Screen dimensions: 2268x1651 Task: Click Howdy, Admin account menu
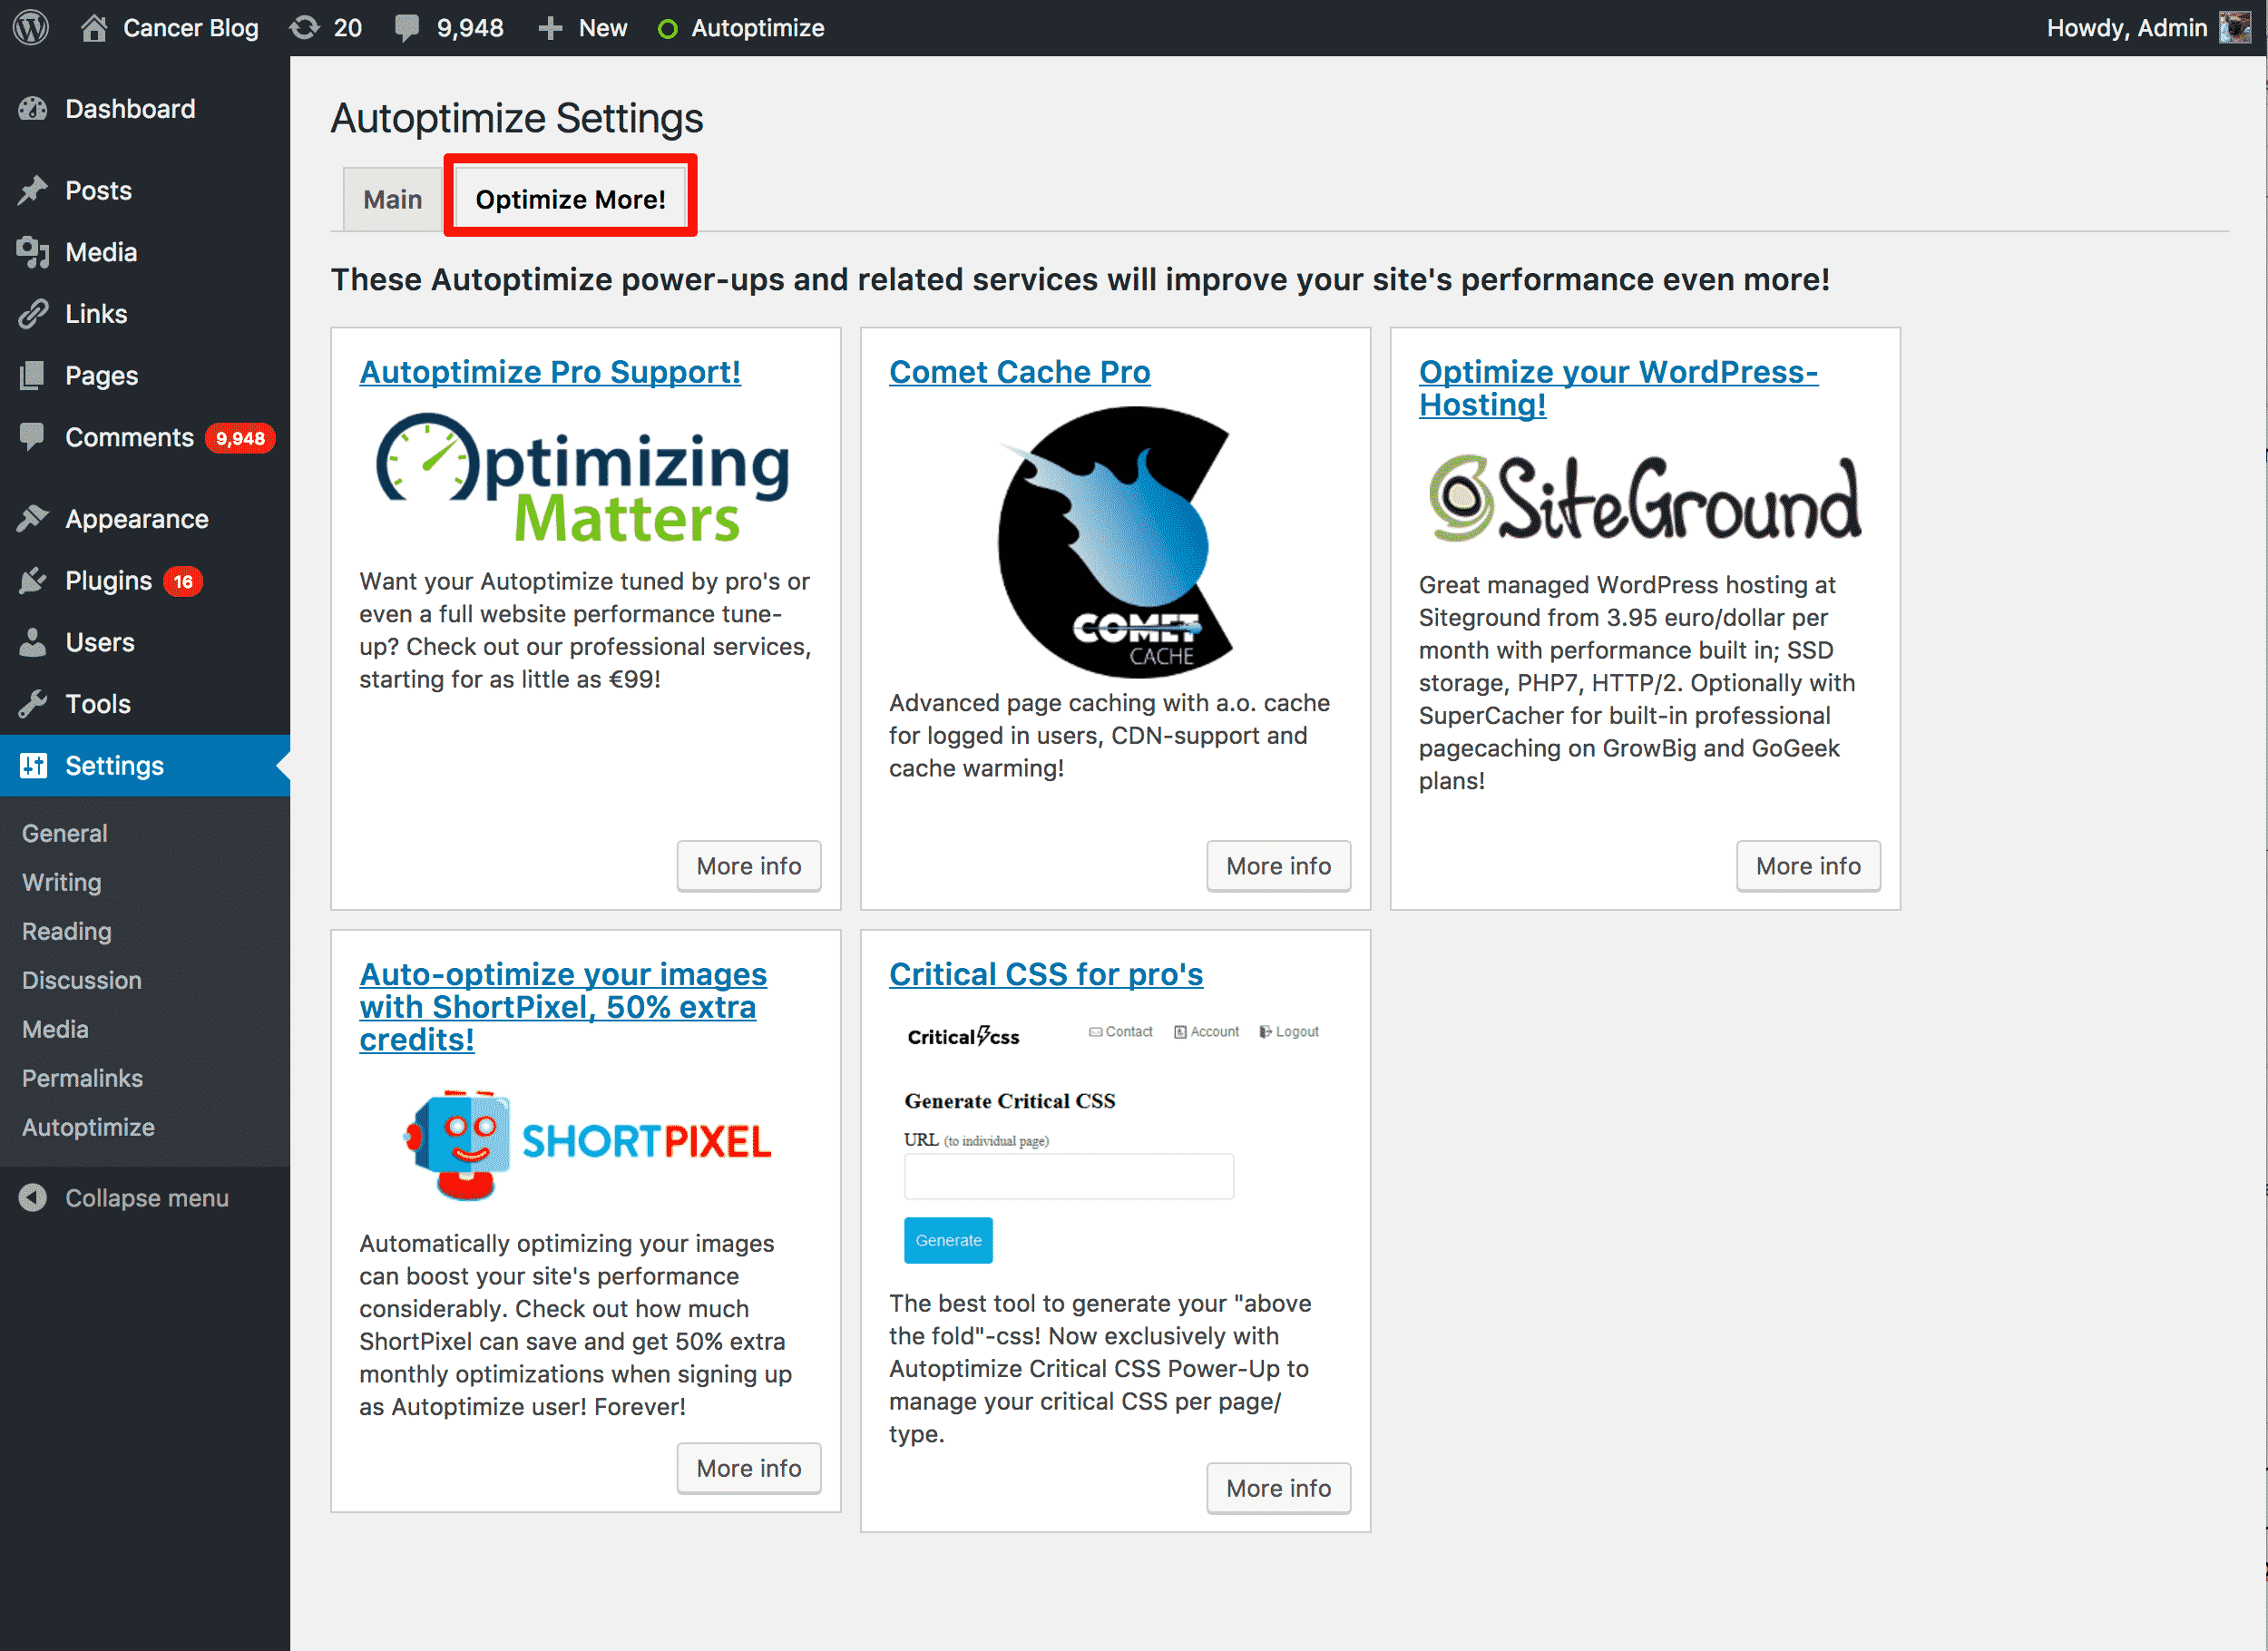pos(2148,28)
